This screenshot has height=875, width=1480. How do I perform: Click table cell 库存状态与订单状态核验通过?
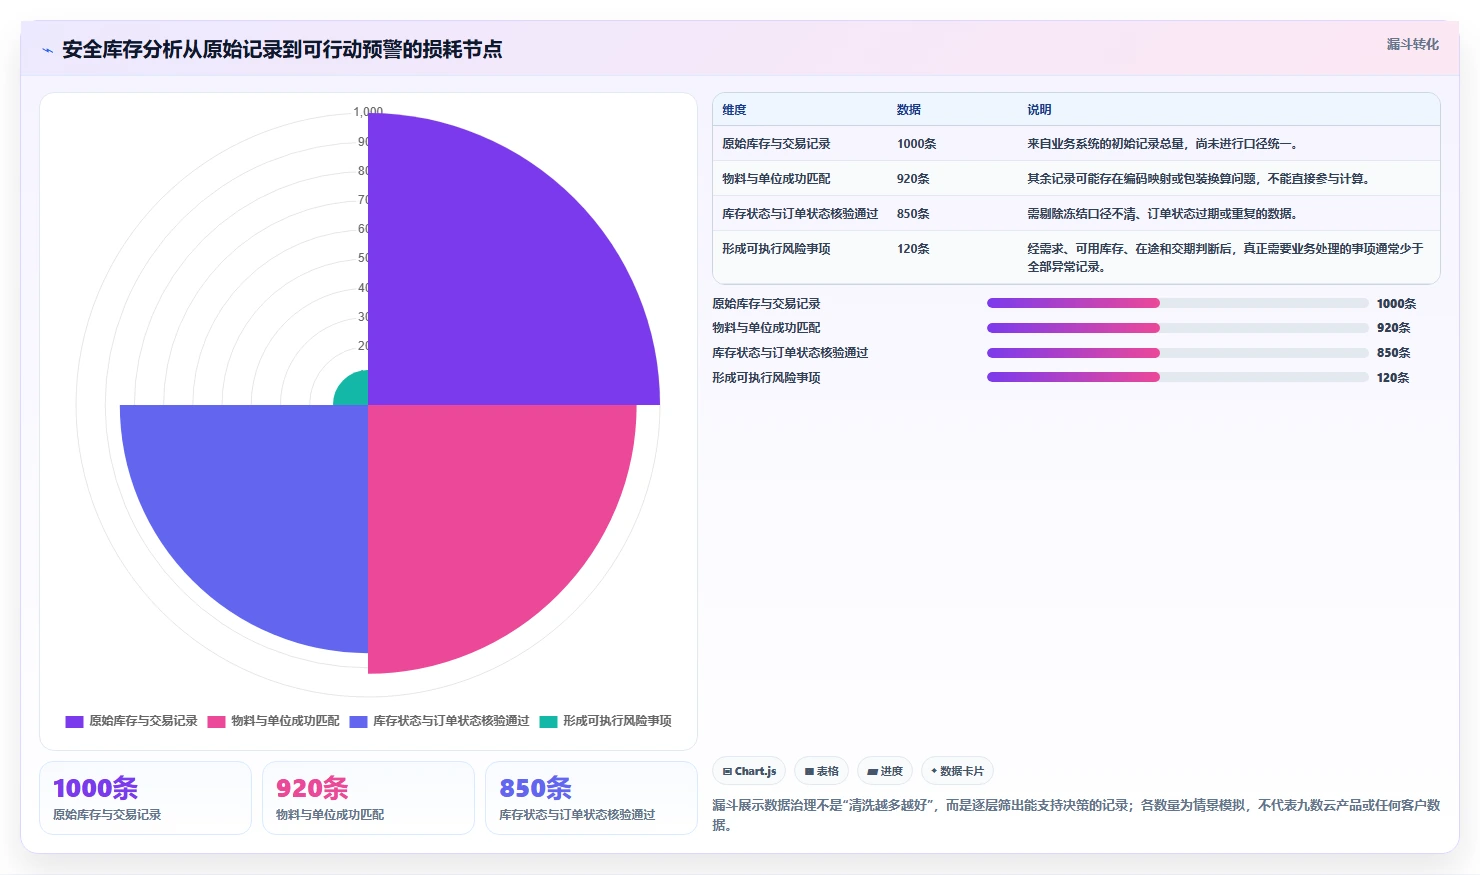point(800,214)
